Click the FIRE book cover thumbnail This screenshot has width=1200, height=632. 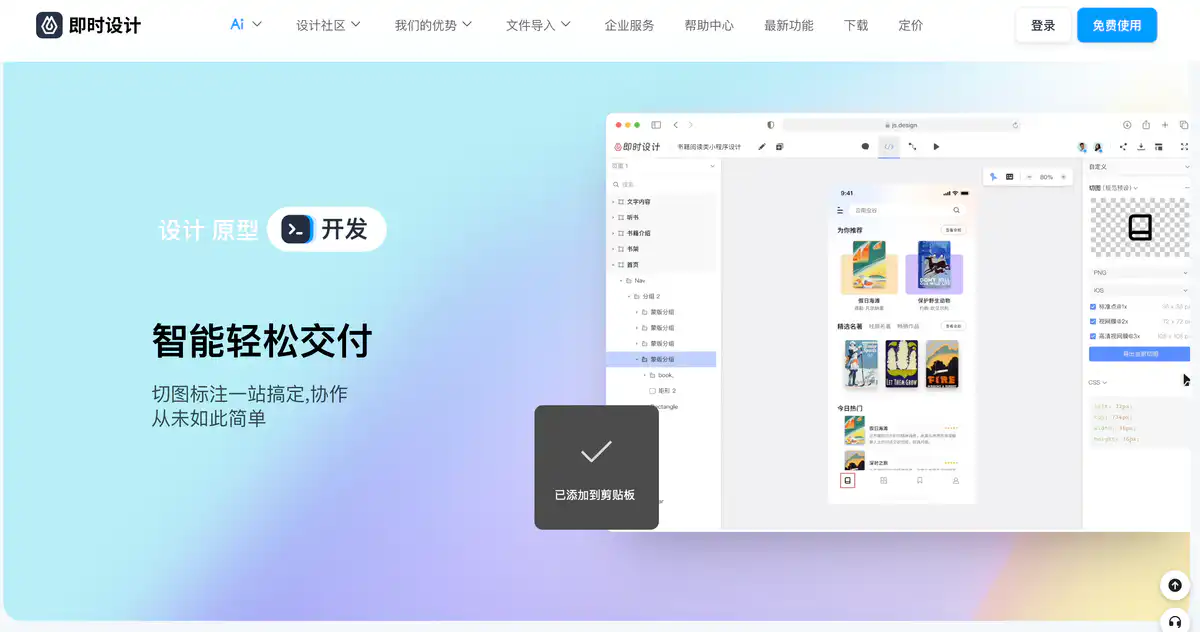[x=942, y=364]
